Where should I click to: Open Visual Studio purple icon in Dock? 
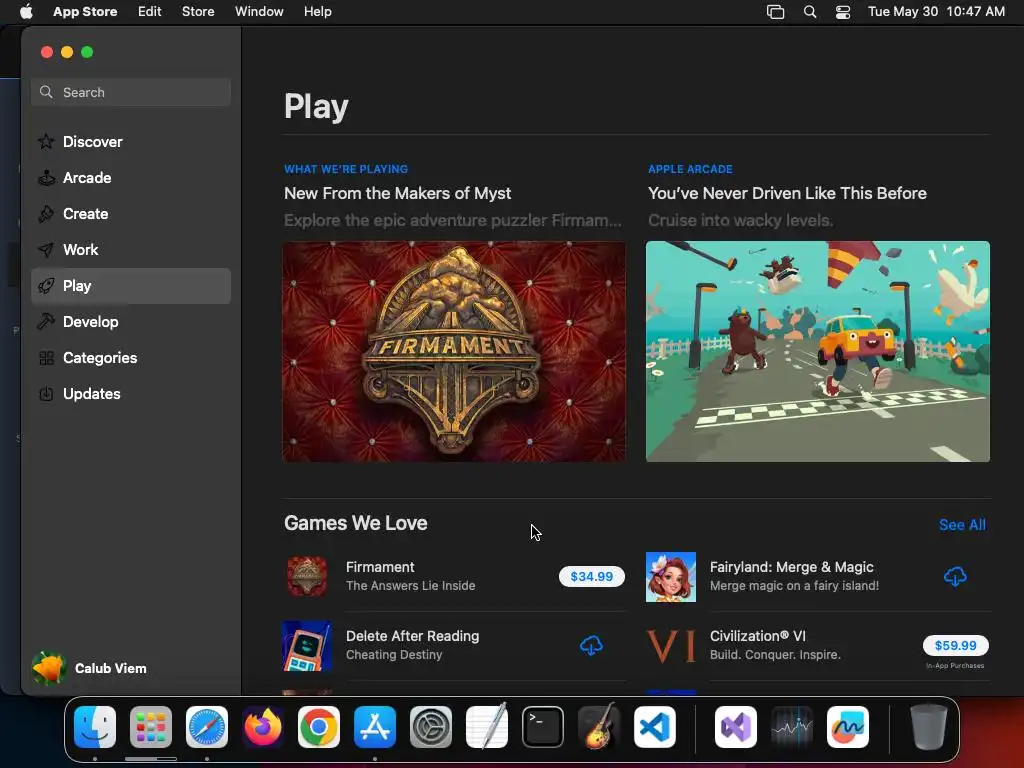click(736, 727)
